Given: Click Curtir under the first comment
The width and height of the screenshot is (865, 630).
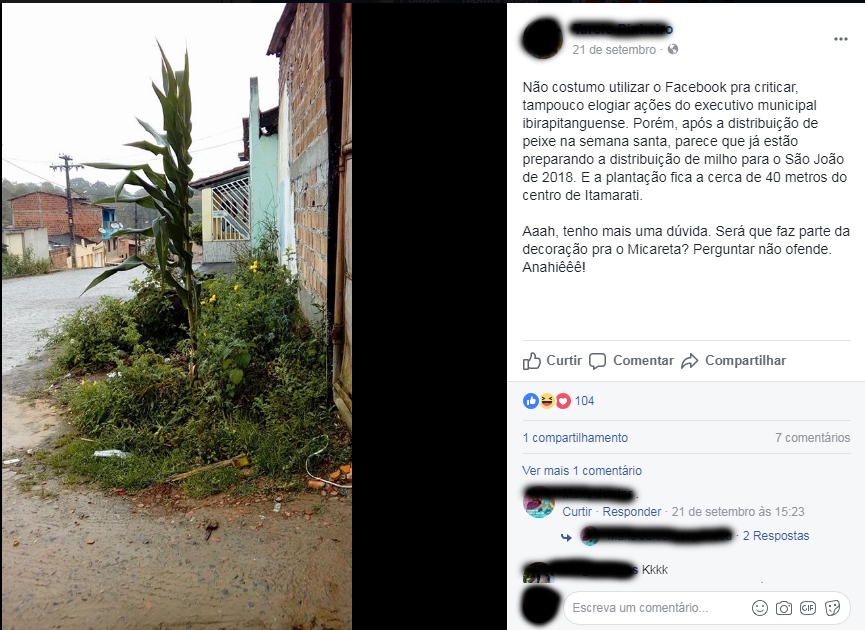Looking at the screenshot, I should click(577, 512).
